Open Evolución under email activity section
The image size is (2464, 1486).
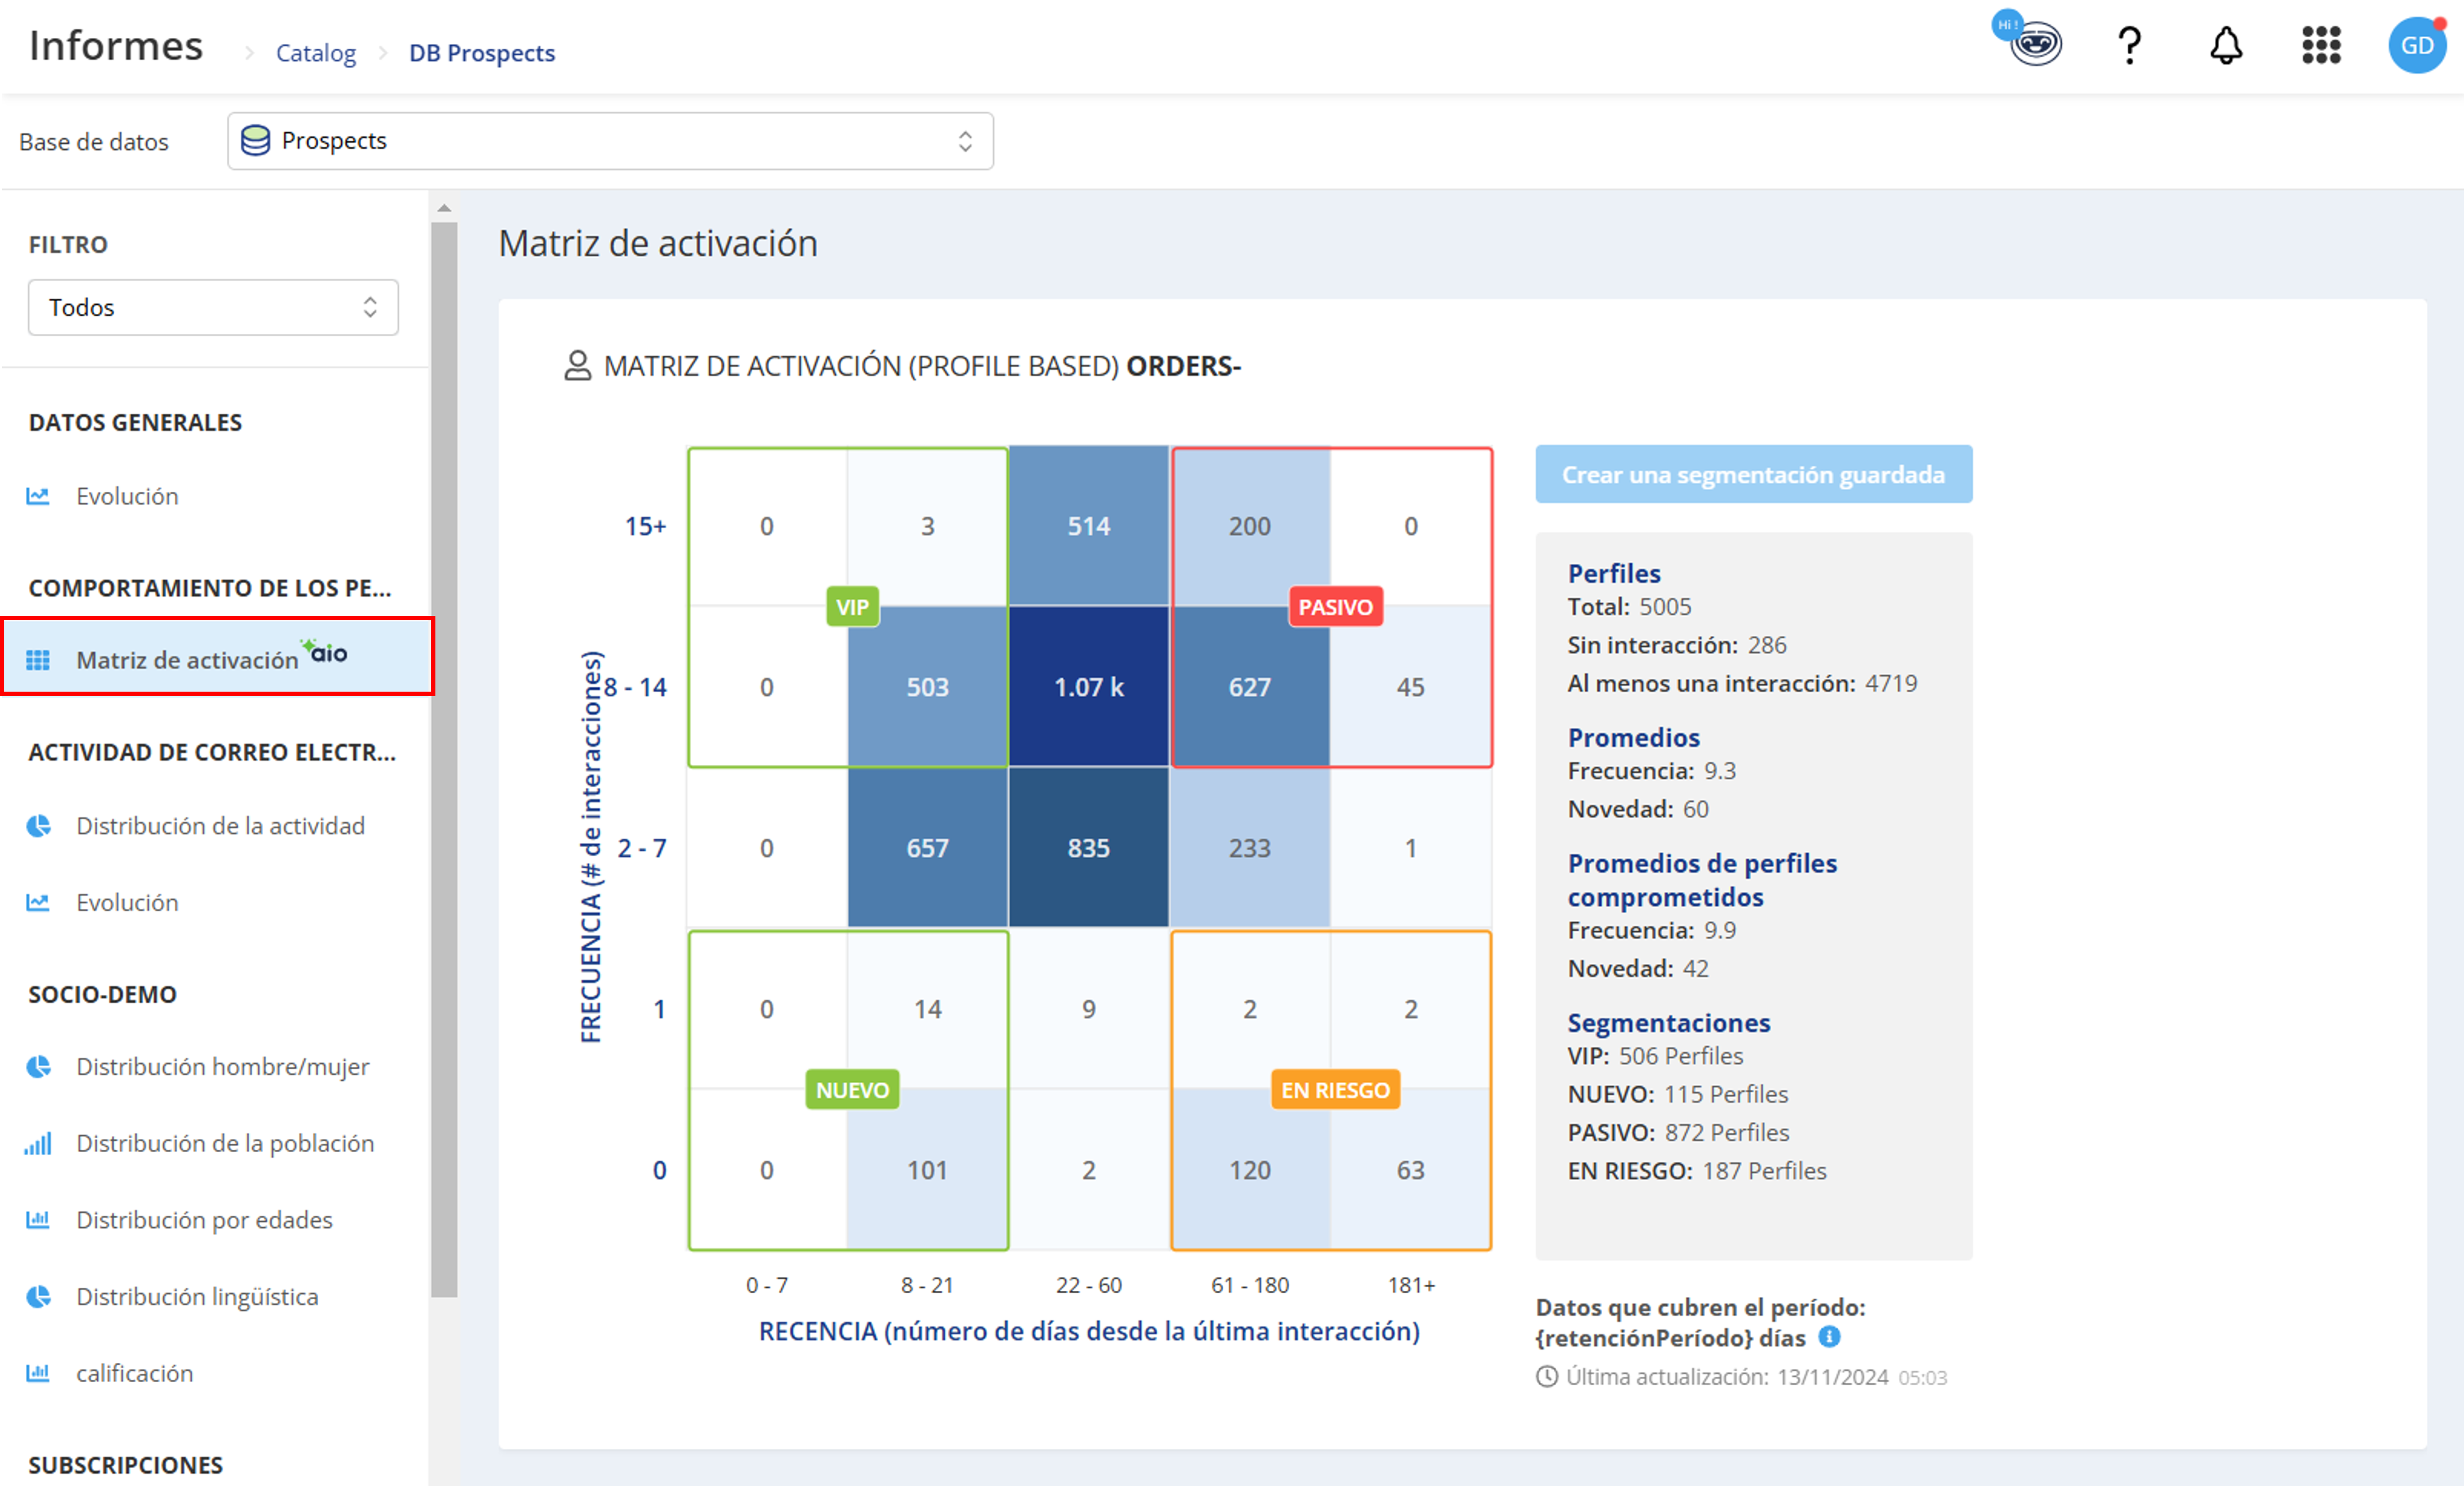(x=127, y=903)
